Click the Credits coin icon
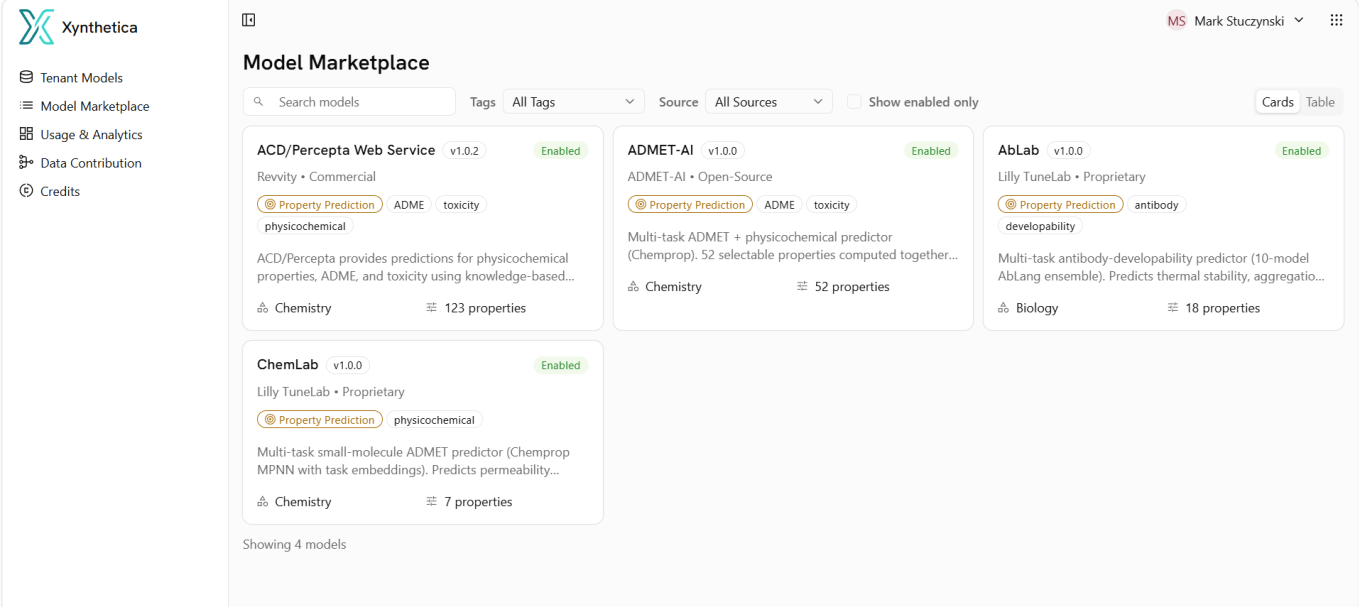The width and height of the screenshot is (1360, 607). click(x=26, y=191)
